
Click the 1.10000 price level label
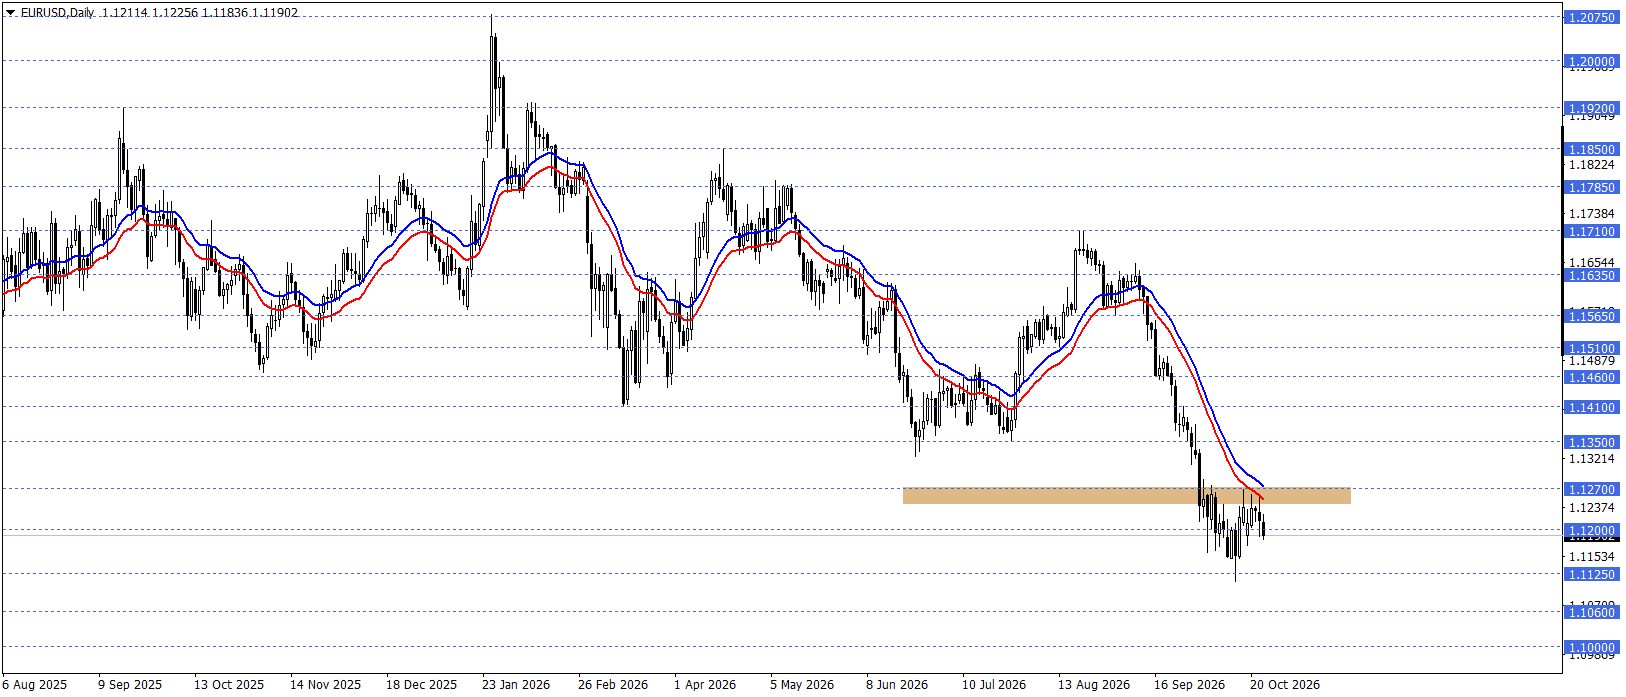click(1591, 647)
